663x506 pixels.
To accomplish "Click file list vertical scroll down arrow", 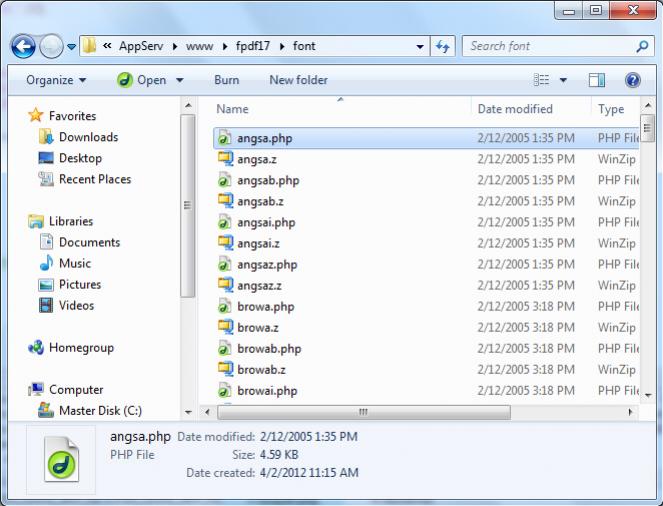I will point(647,395).
